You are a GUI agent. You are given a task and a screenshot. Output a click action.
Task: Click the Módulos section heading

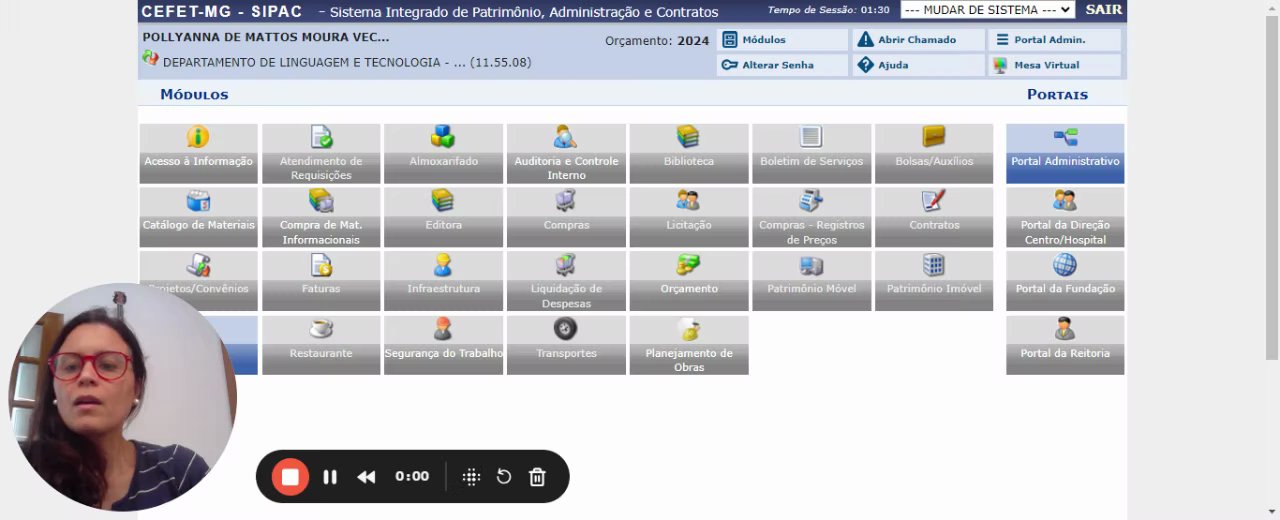(194, 95)
